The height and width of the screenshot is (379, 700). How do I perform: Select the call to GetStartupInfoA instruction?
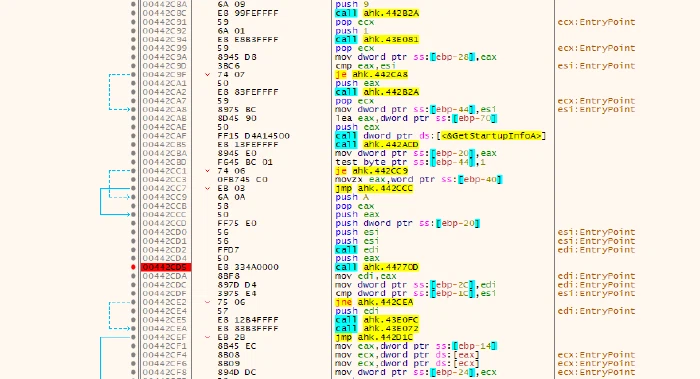[440, 136]
